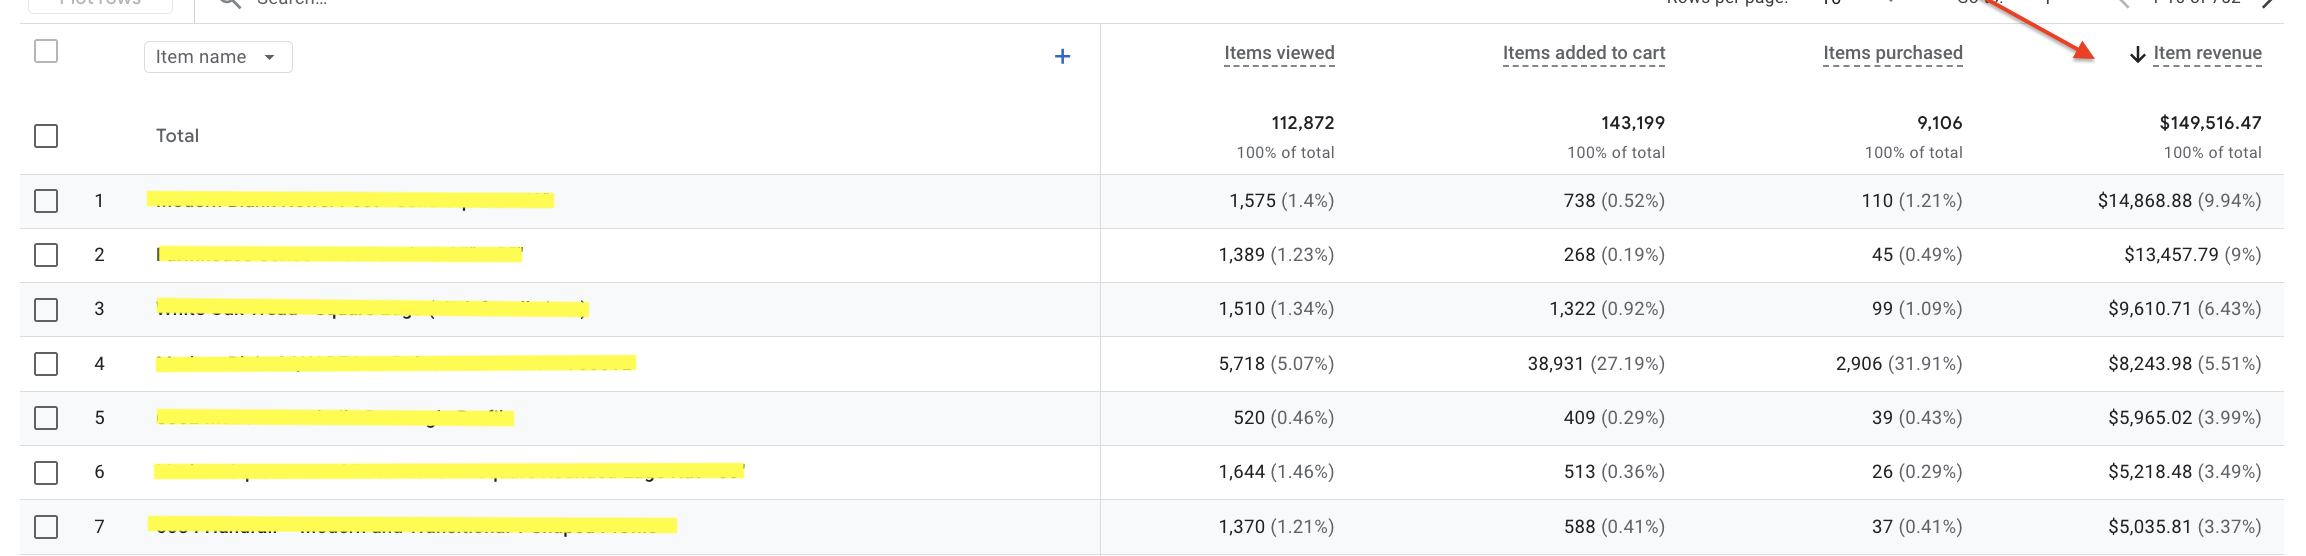Click the 39 items purchased cell

tap(1917, 418)
